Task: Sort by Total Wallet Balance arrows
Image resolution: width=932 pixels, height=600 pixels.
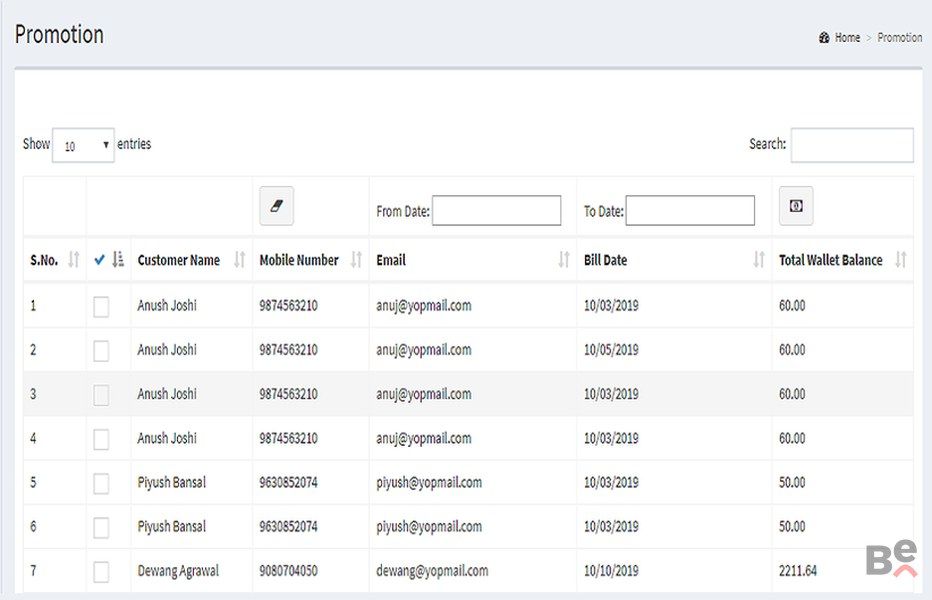Action: [900, 260]
